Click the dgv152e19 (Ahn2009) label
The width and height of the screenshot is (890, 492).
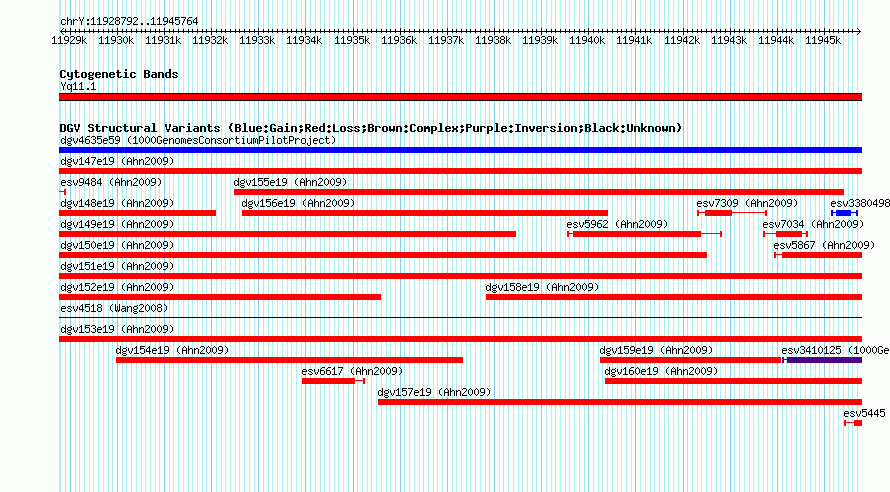click(117, 287)
